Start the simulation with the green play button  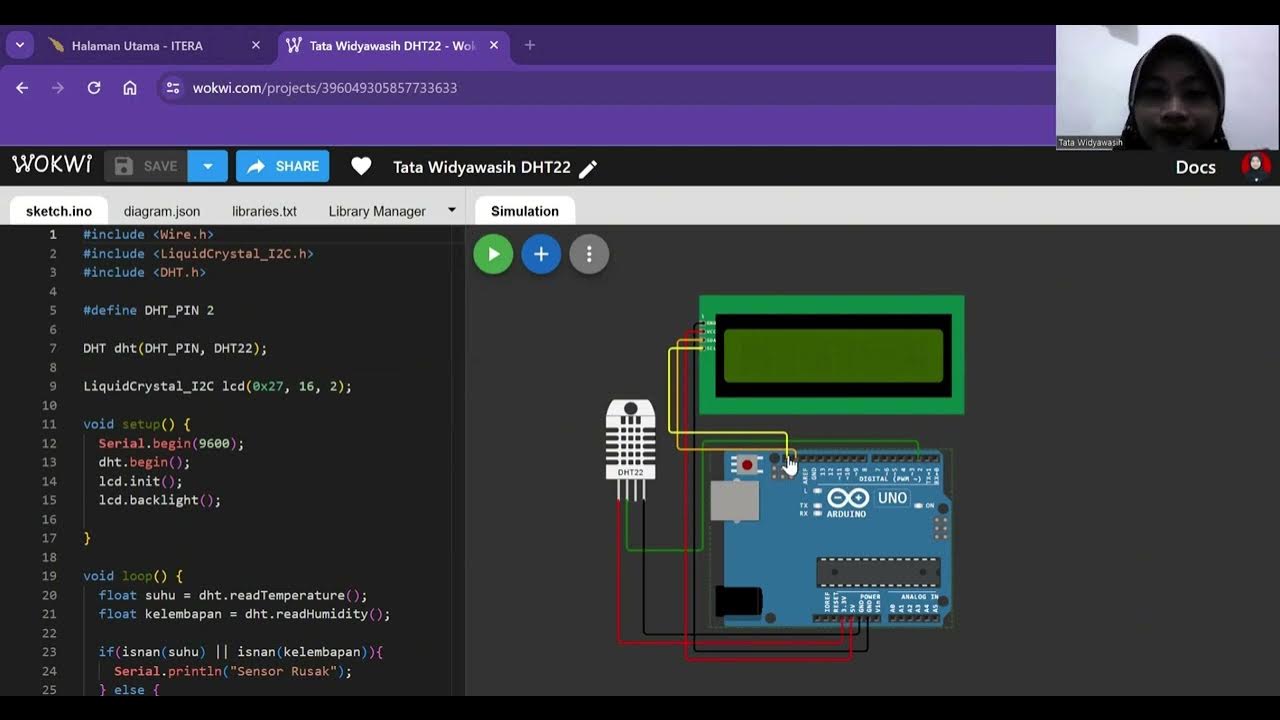point(493,254)
